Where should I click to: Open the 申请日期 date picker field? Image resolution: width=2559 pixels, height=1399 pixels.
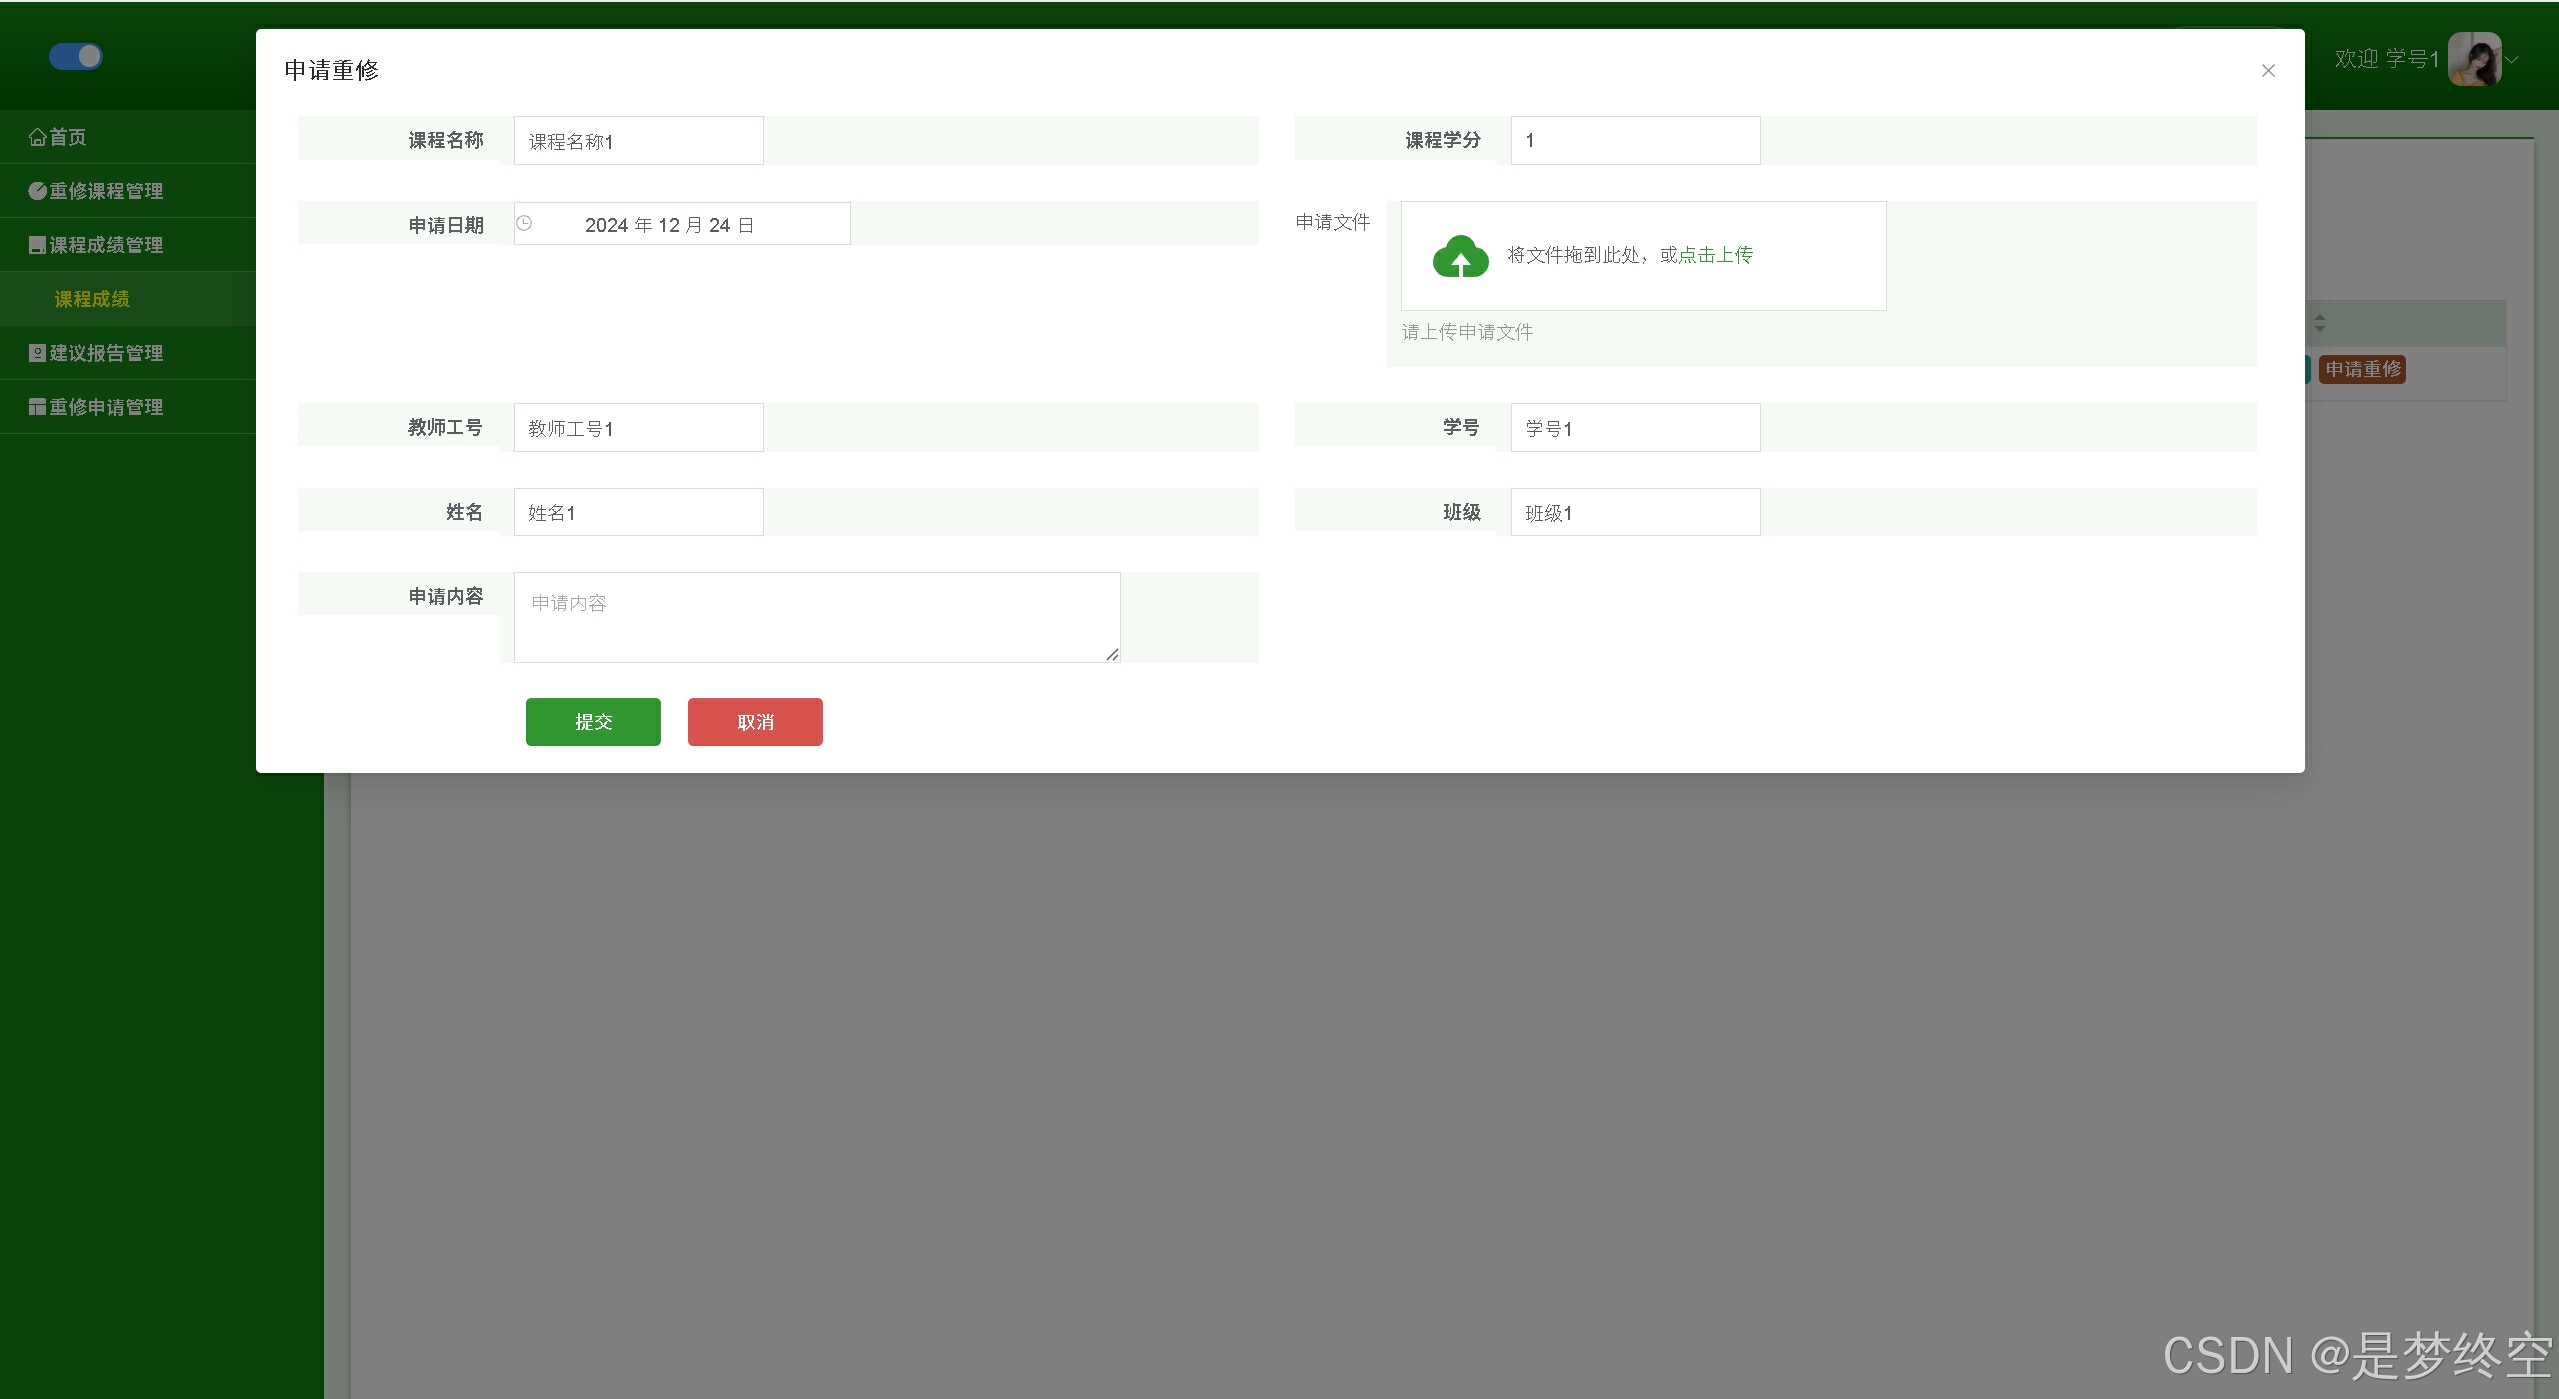(x=682, y=224)
